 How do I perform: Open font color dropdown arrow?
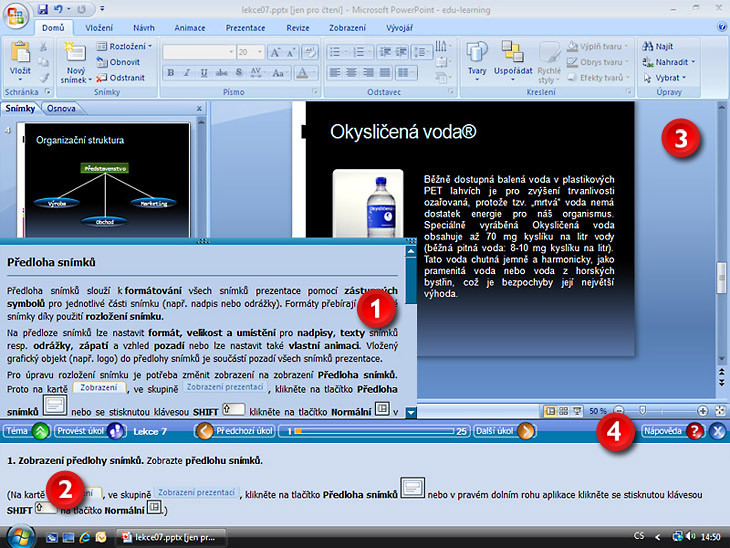coord(314,73)
